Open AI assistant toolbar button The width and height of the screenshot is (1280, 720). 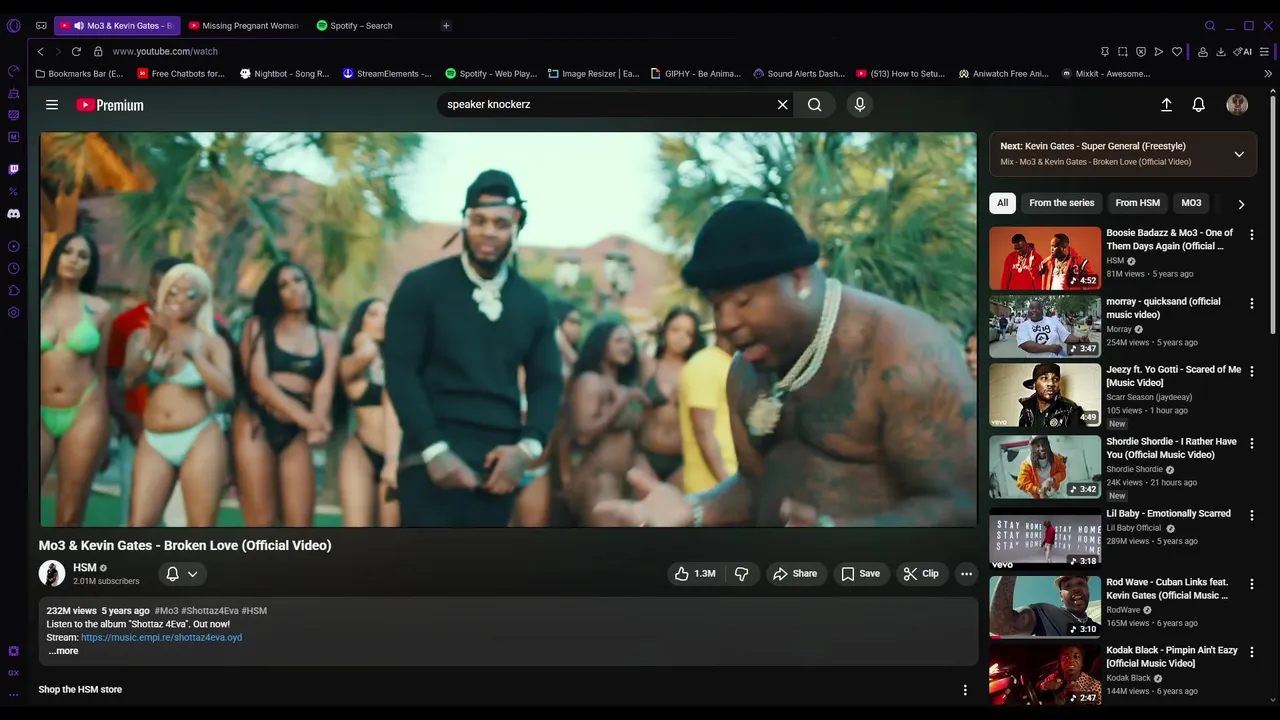pyautogui.click(x=1243, y=51)
